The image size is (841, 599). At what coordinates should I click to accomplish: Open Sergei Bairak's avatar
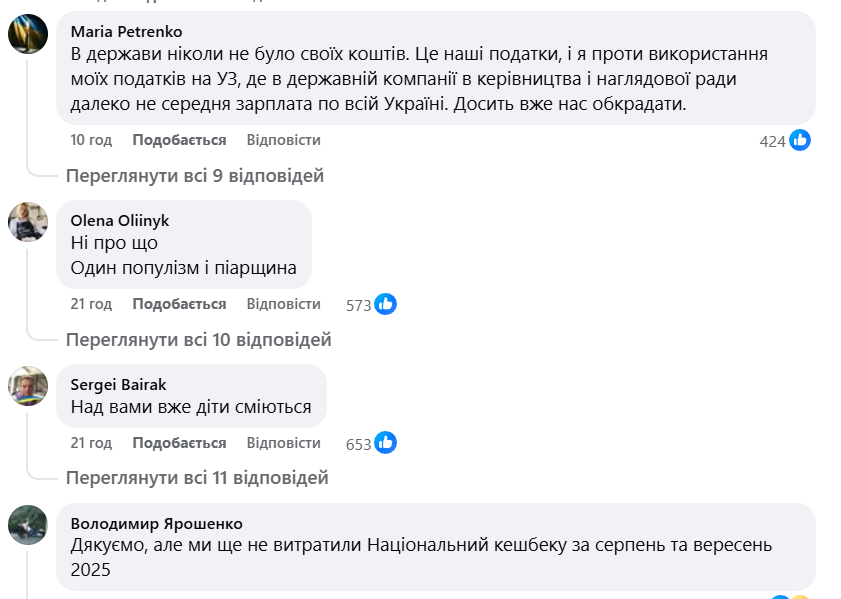28,385
